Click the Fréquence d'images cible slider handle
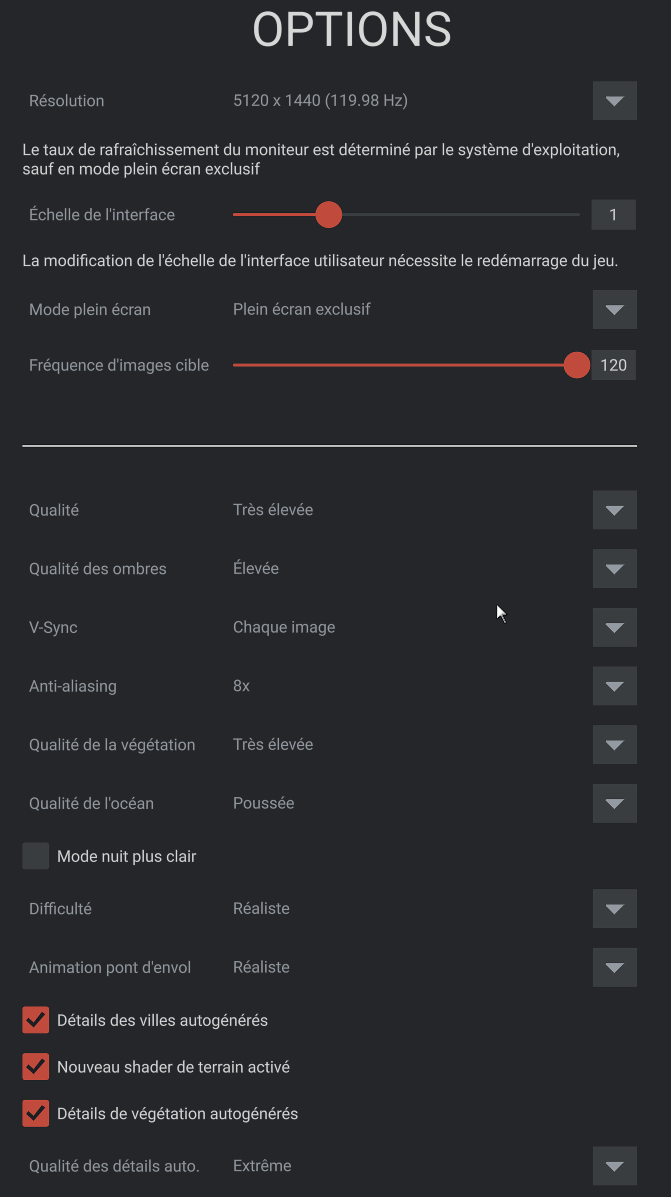 (x=576, y=365)
